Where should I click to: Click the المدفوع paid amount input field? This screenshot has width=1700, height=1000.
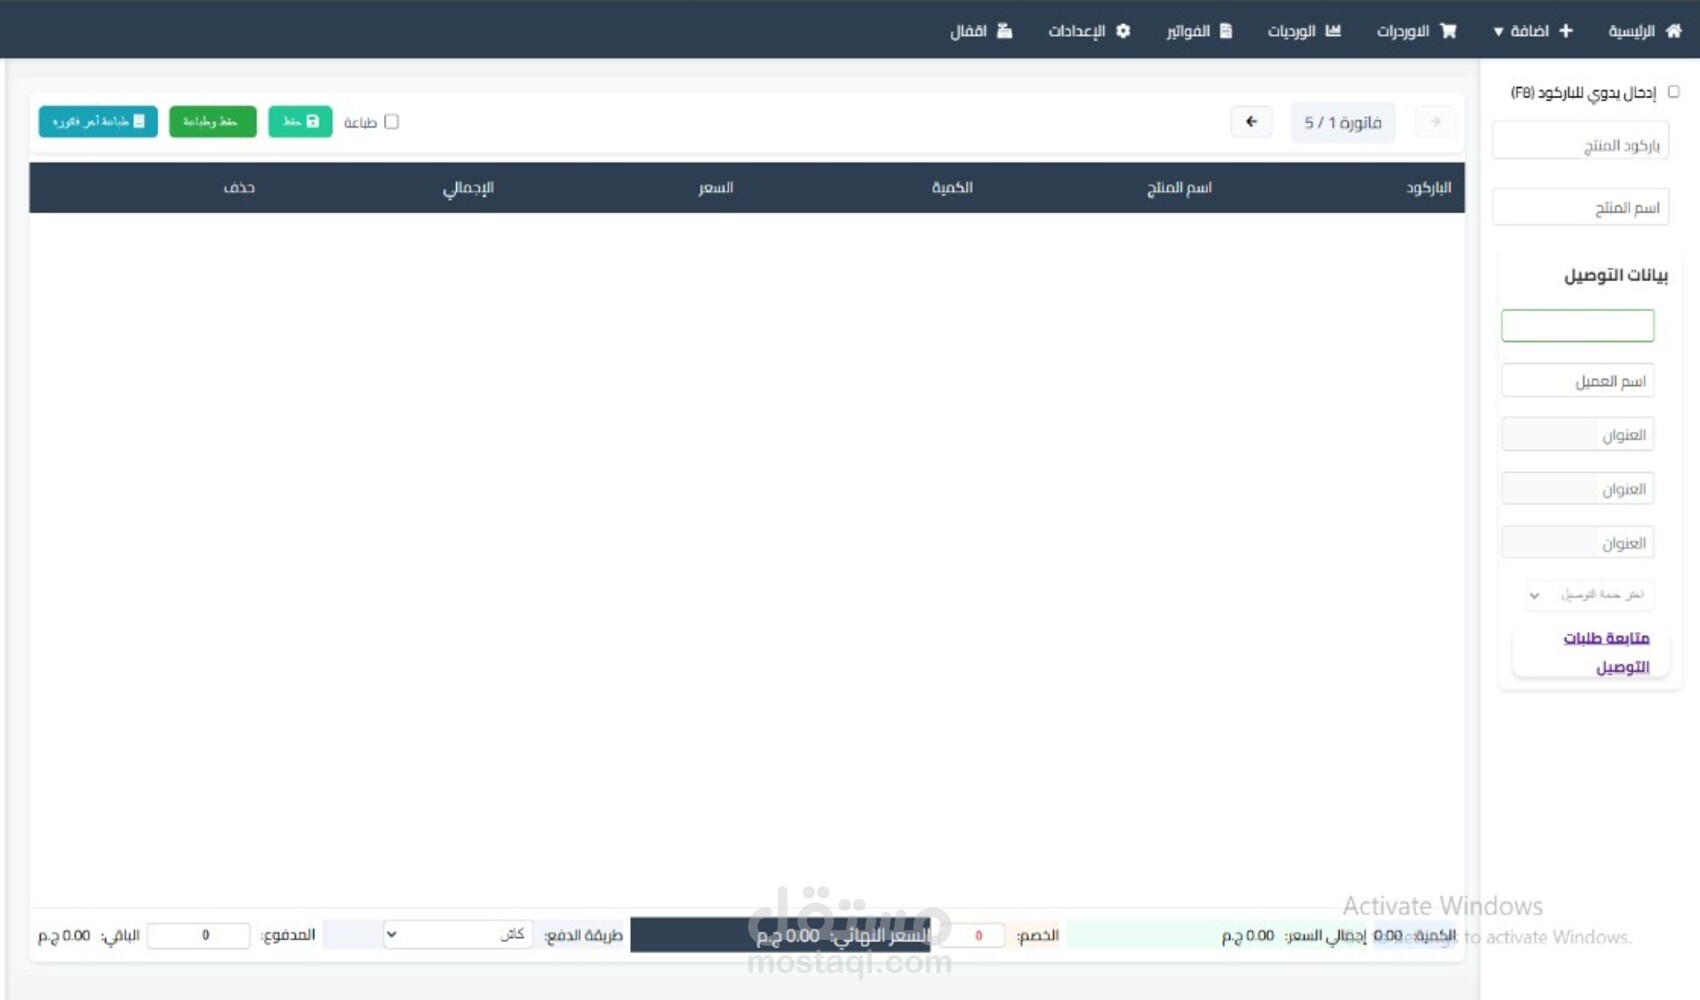pos(198,935)
